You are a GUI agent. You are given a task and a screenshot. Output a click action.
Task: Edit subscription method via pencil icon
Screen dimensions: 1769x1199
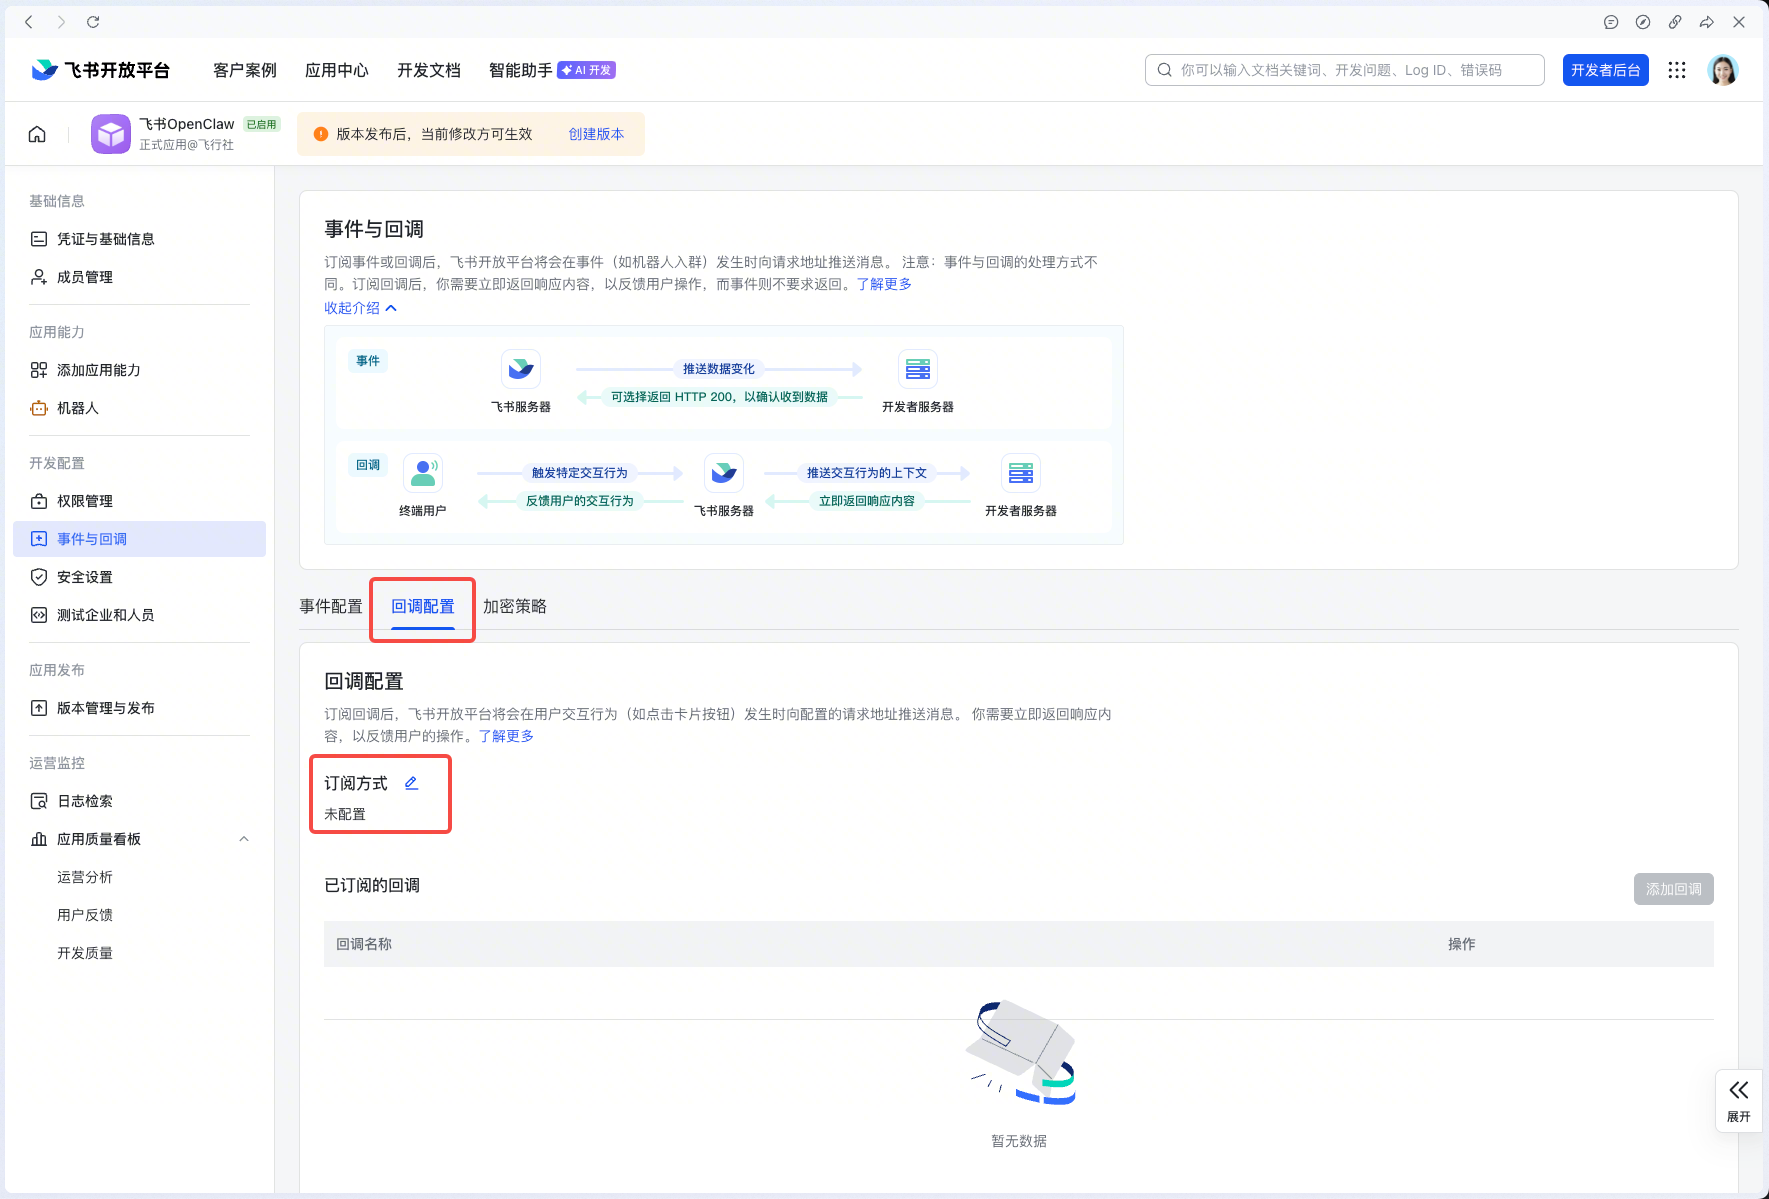click(x=411, y=783)
